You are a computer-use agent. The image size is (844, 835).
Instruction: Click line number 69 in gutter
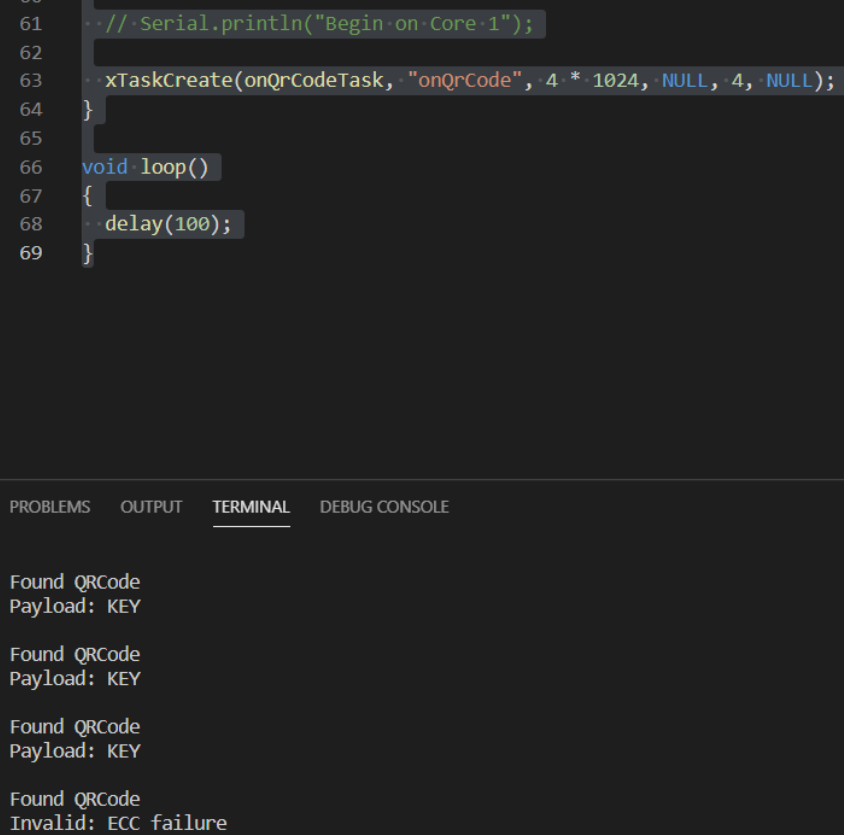tap(31, 252)
